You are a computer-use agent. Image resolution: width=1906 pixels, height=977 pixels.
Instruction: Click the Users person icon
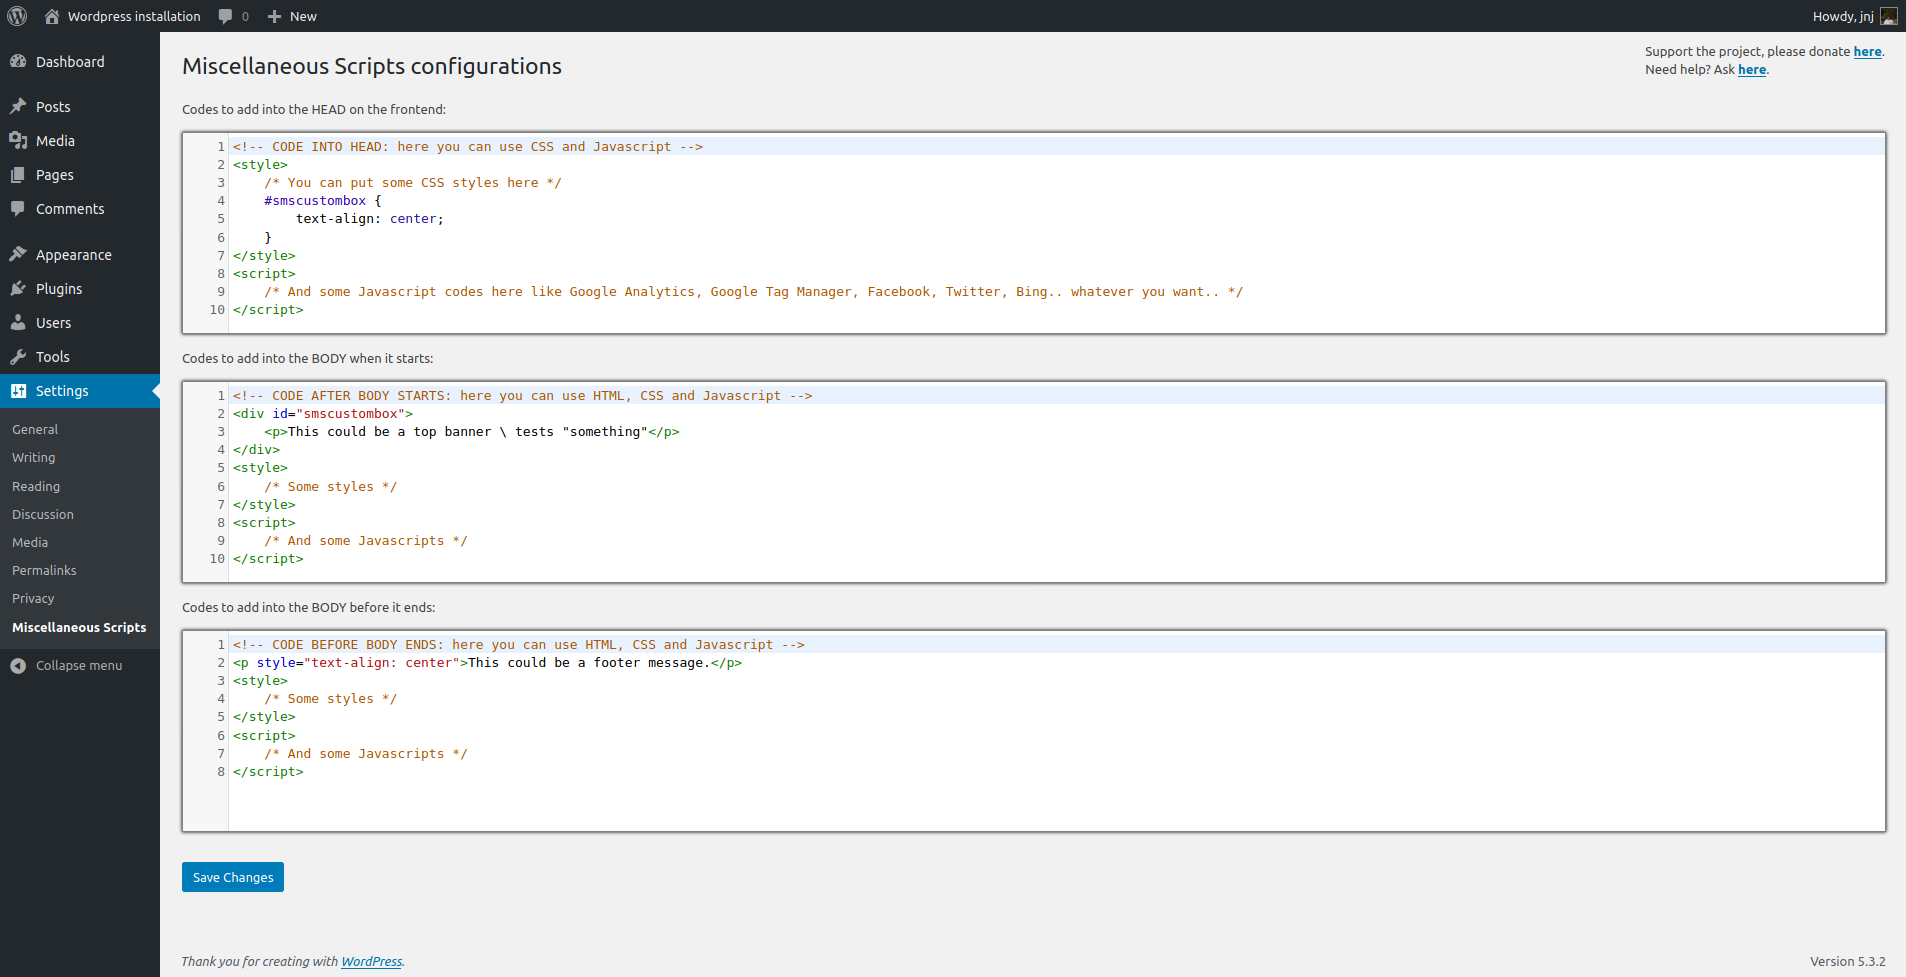point(18,322)
